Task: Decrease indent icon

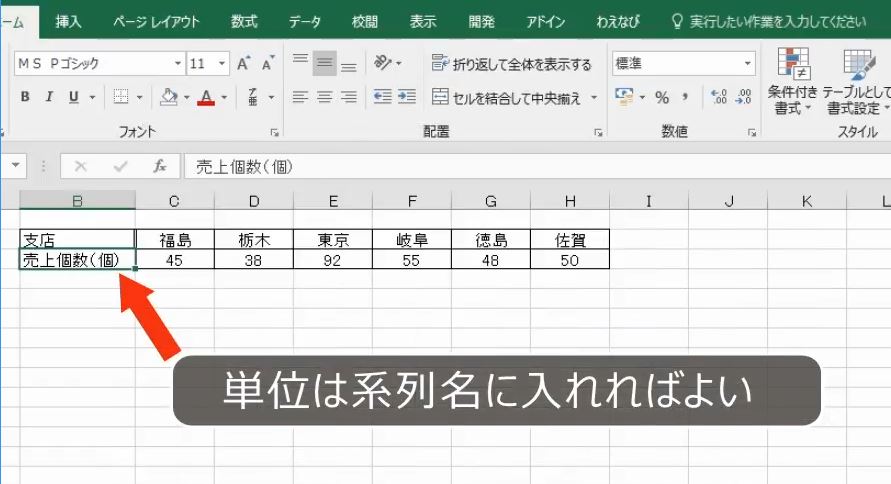Action: click(x=383, y=97)
